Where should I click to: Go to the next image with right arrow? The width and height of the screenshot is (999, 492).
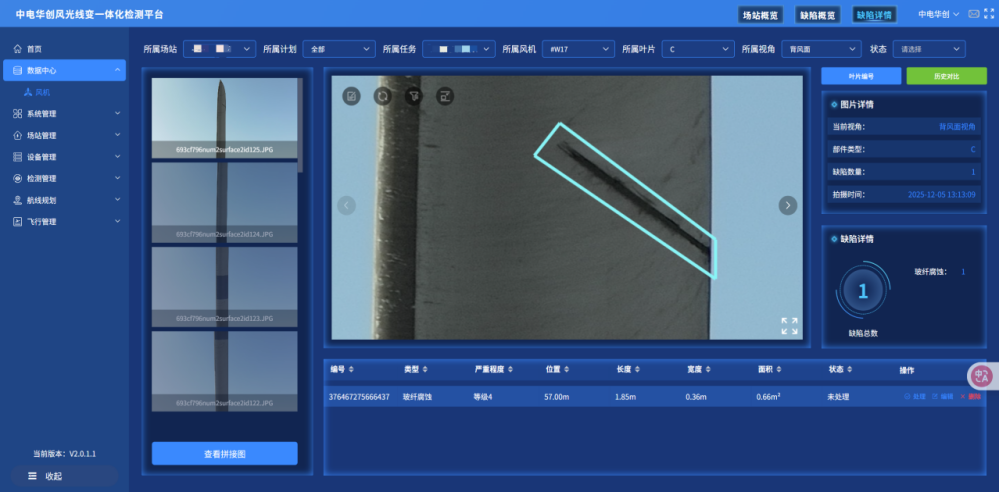[x=788, y=205]
